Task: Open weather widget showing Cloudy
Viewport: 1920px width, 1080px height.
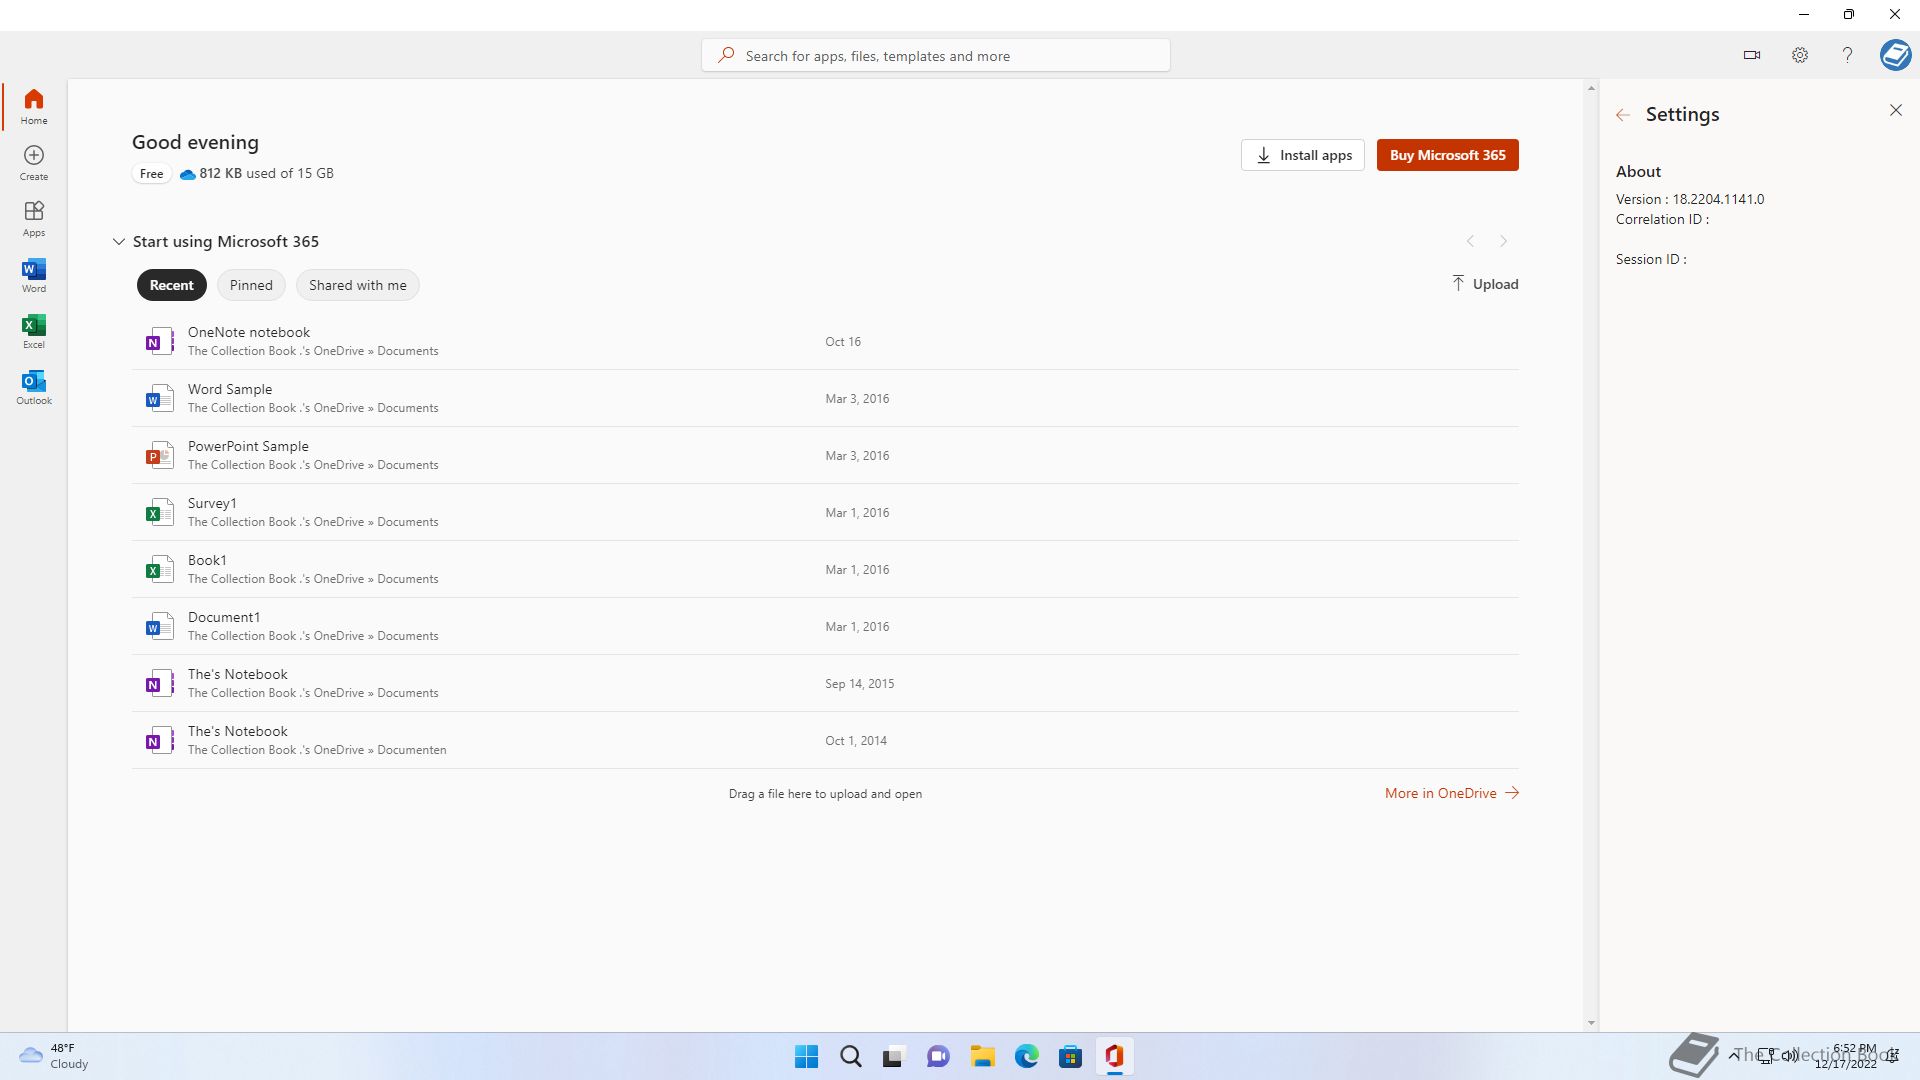Action: 54,1056
